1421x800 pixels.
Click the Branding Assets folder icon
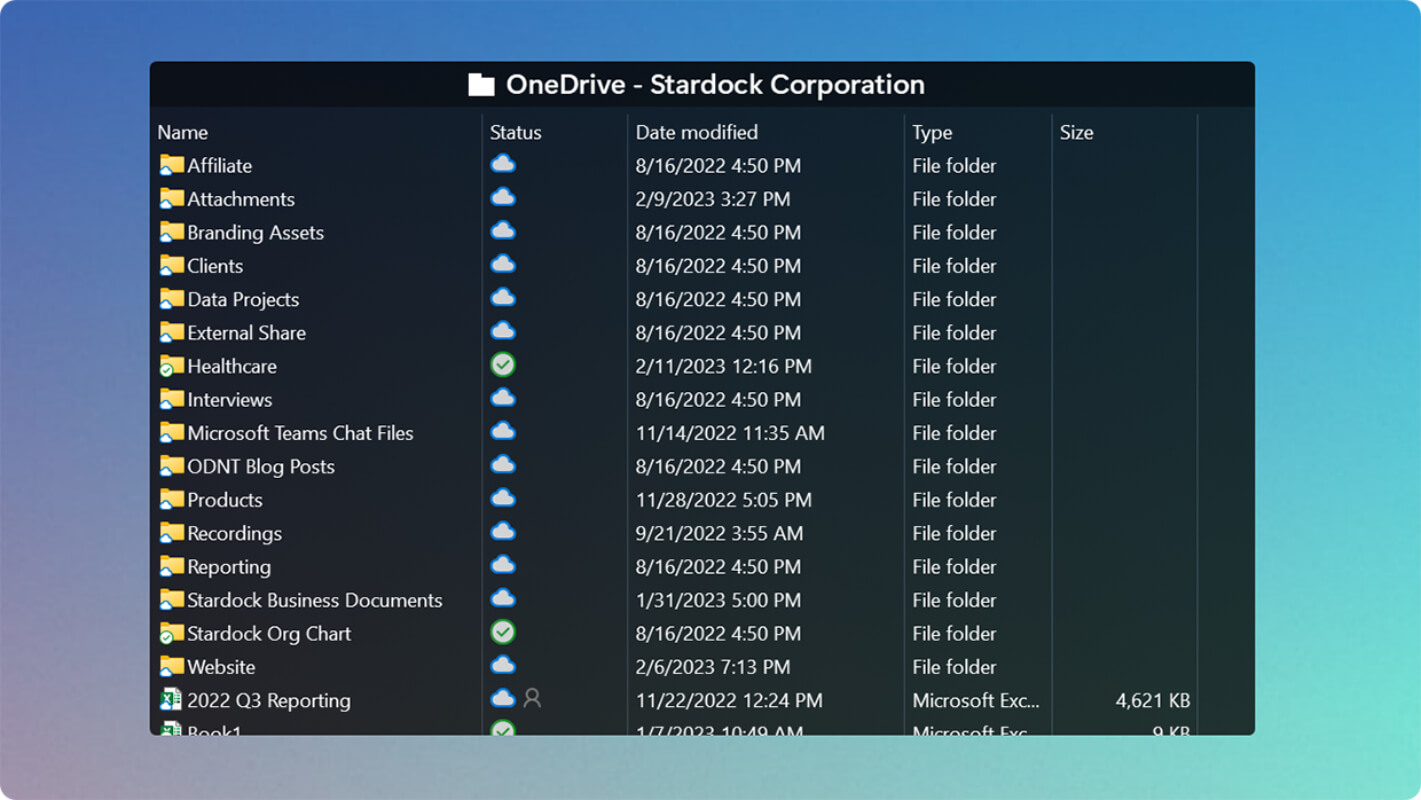[171, 232]
